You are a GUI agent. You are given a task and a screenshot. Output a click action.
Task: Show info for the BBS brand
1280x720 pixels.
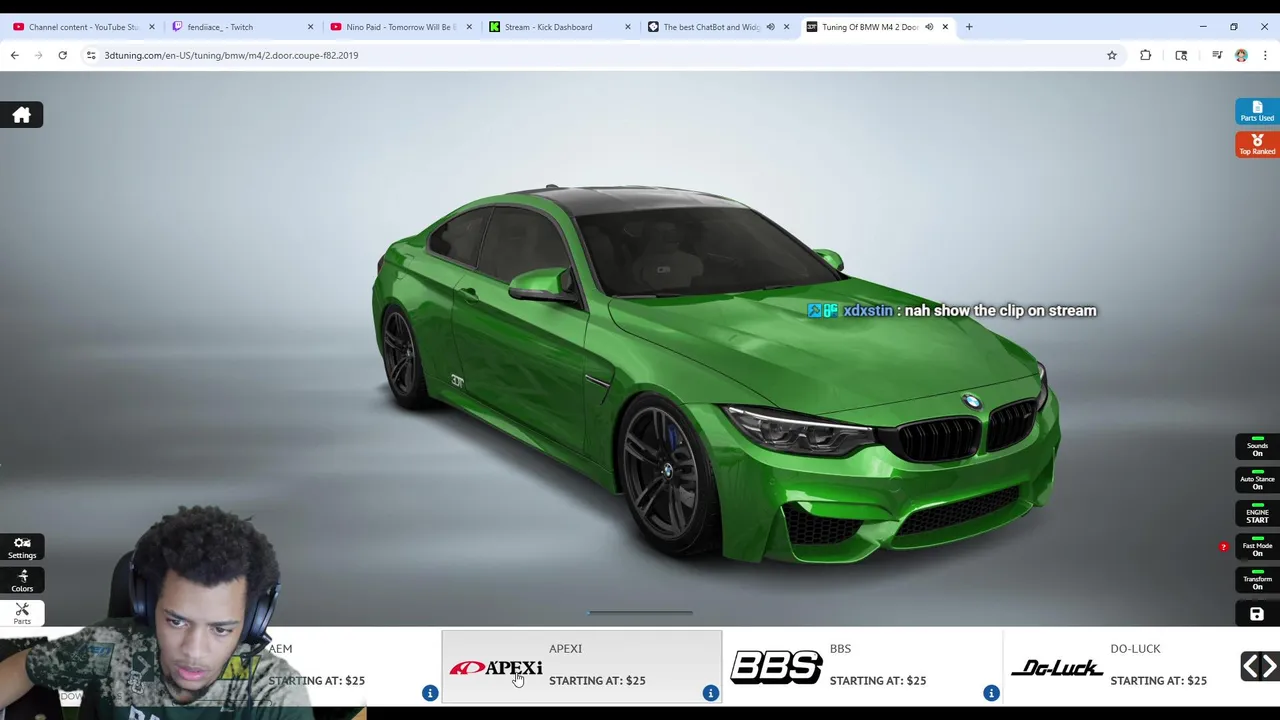(991, 693)
